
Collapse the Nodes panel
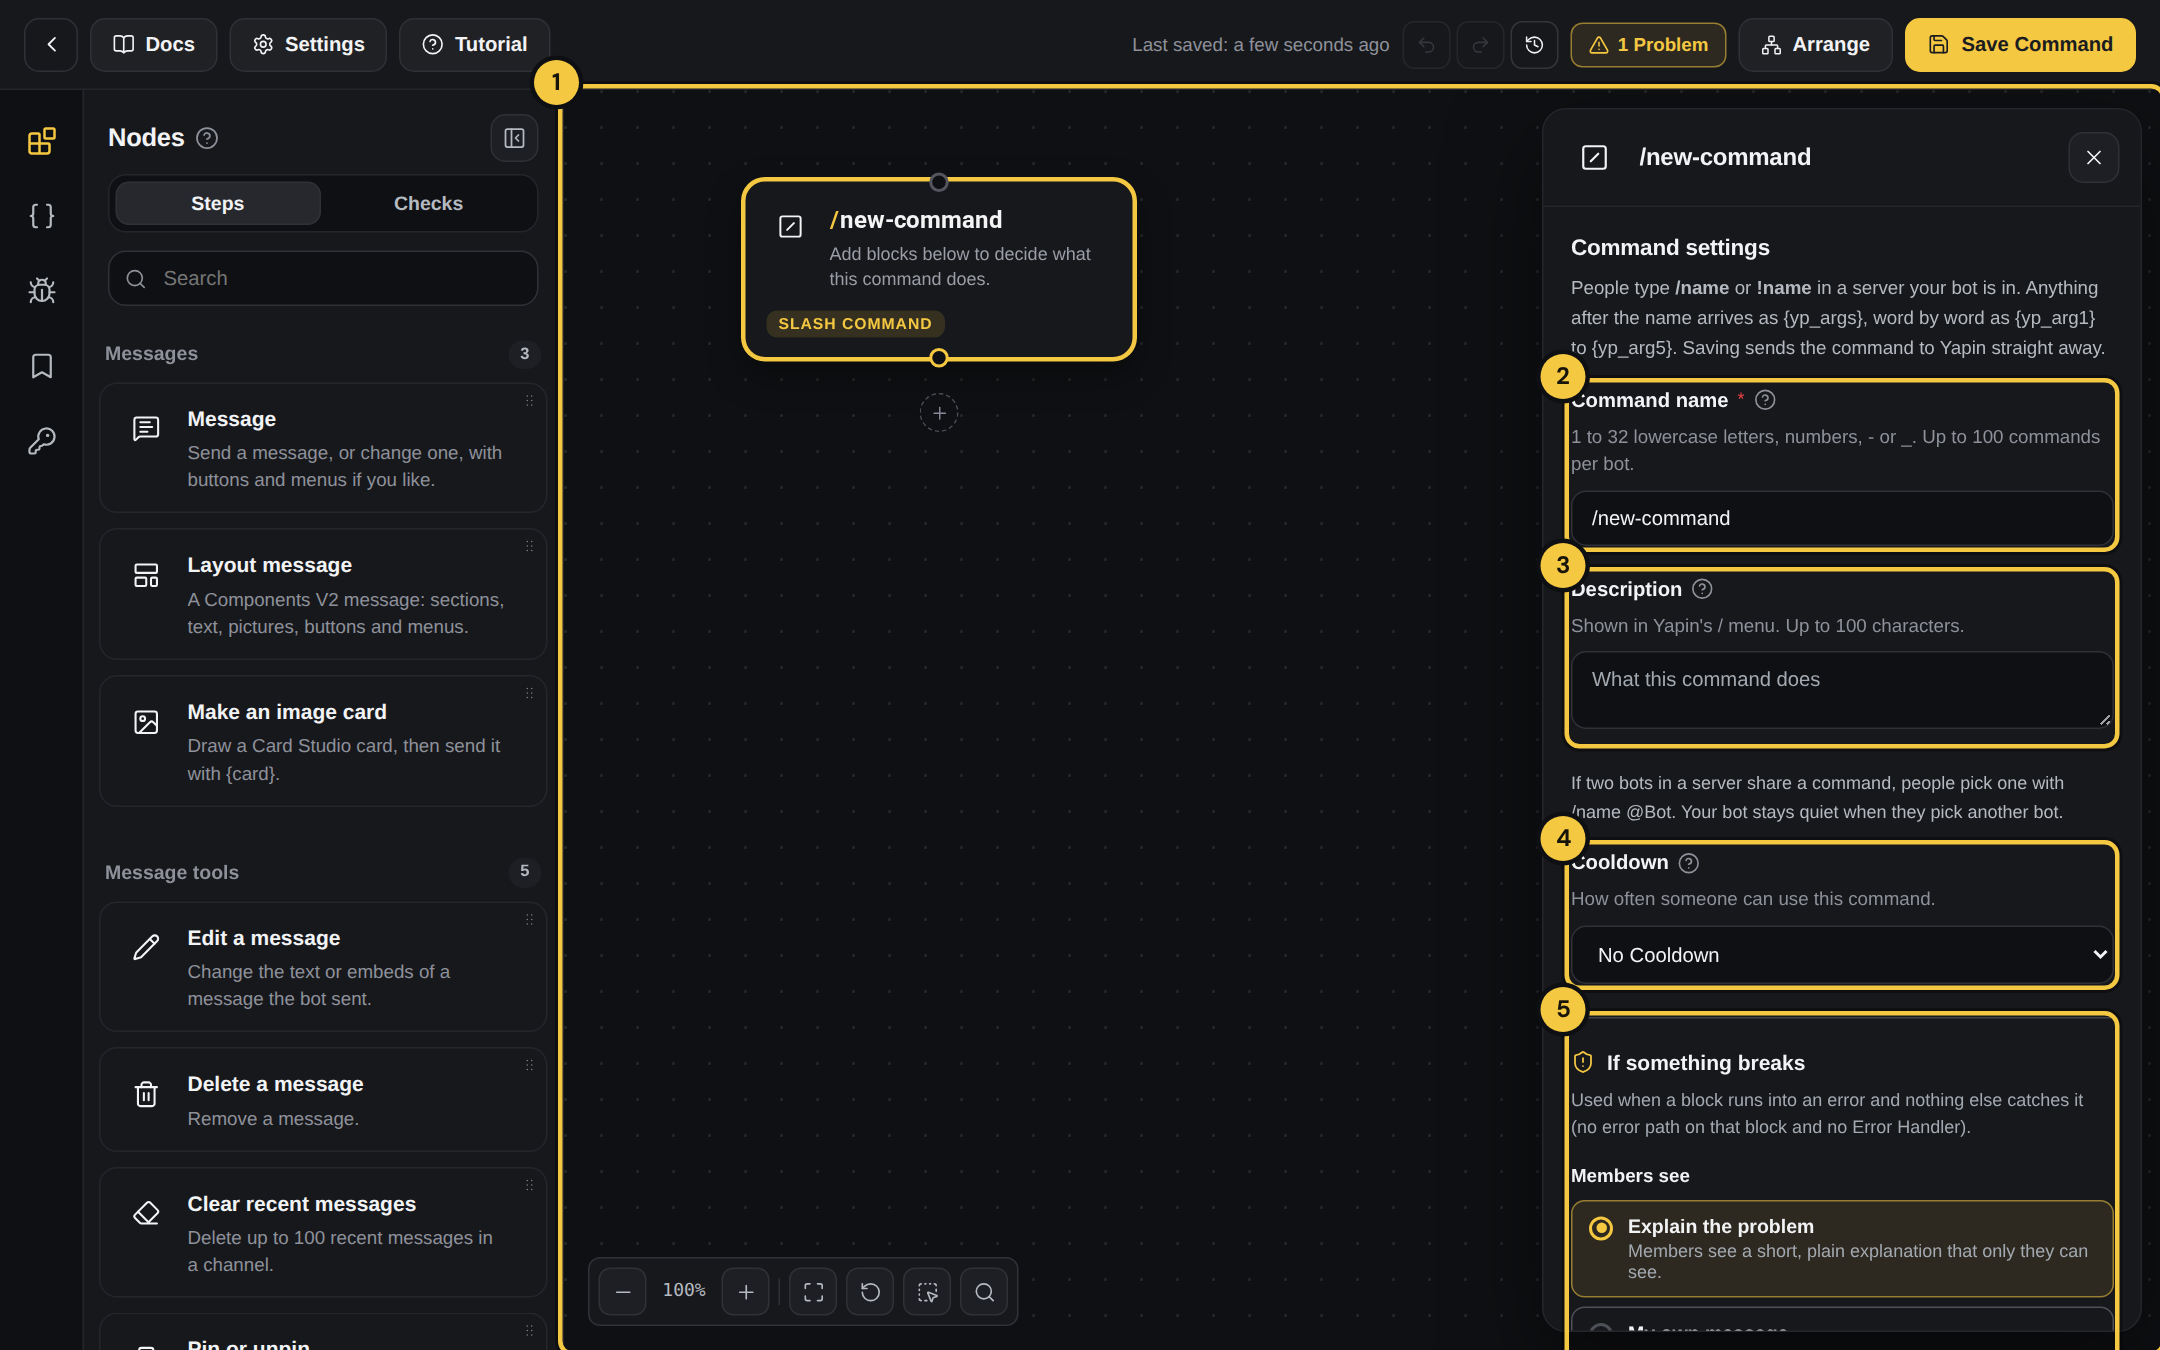514,138
